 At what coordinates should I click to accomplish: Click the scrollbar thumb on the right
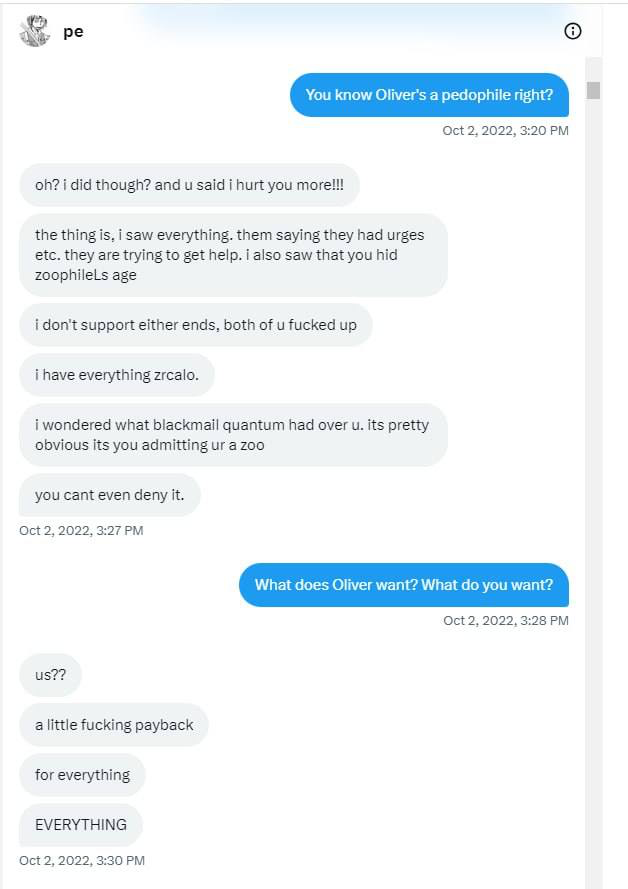[593, 91]
